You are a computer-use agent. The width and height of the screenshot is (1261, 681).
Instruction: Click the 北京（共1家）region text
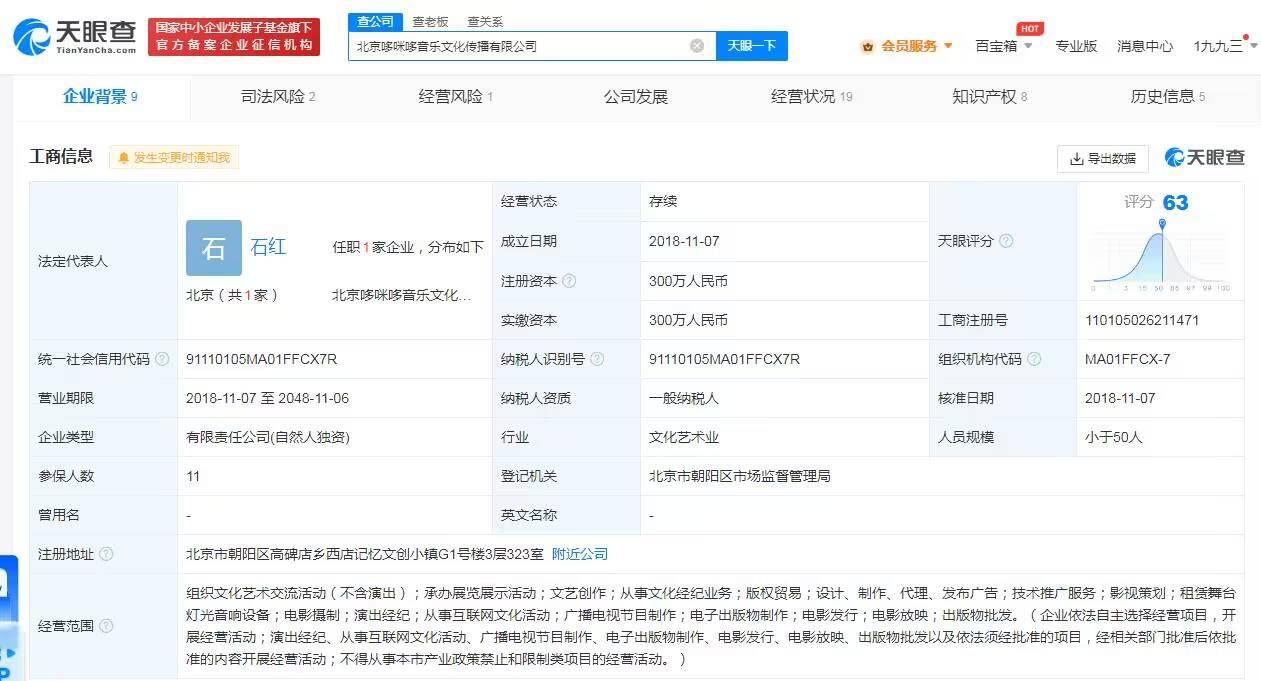tap(232, 295)
